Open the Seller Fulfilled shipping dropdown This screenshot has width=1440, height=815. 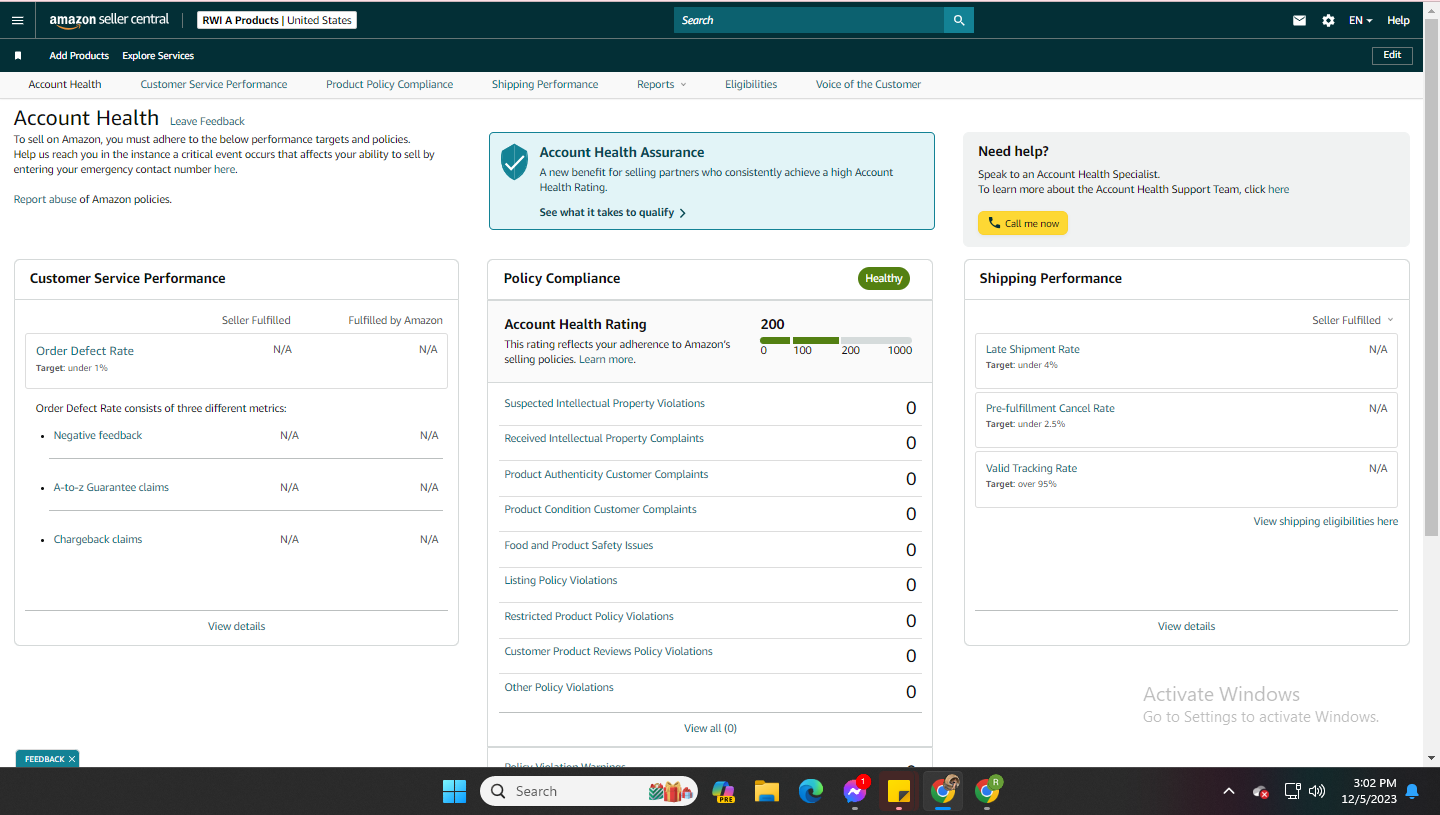click(x=1352, y=320)
